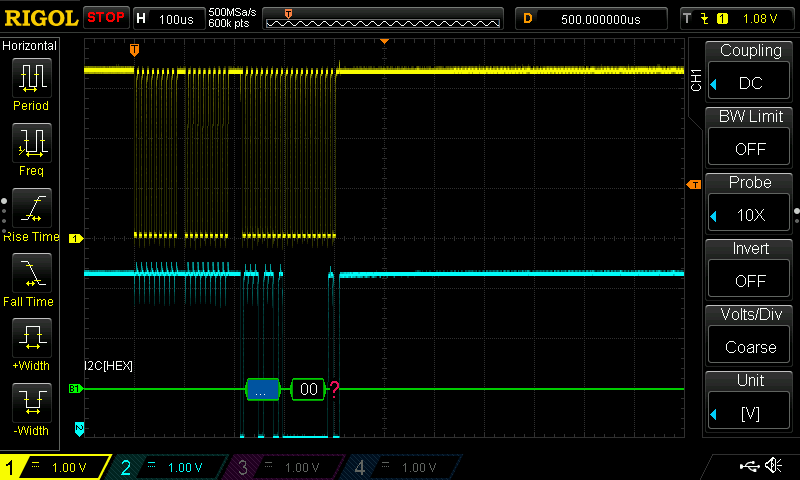Viewport: 800px width, 480px height.
Task: Toggle the speaker sound icon
Action: (x=773, y=466)
